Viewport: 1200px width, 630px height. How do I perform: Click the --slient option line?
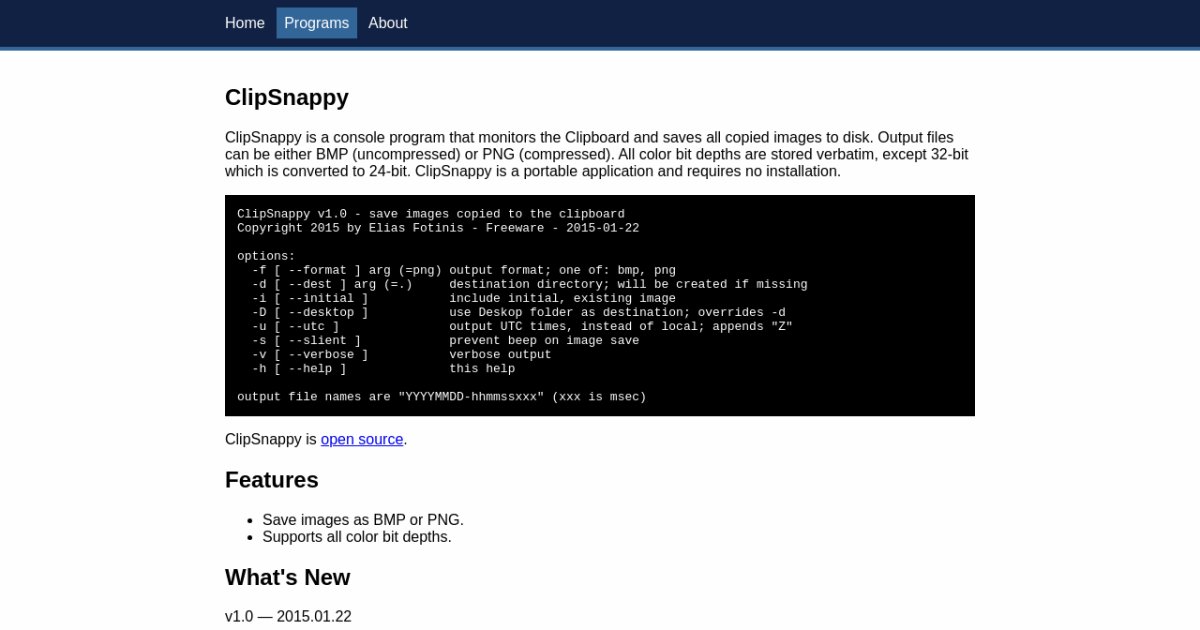click(x=438, y=340)
